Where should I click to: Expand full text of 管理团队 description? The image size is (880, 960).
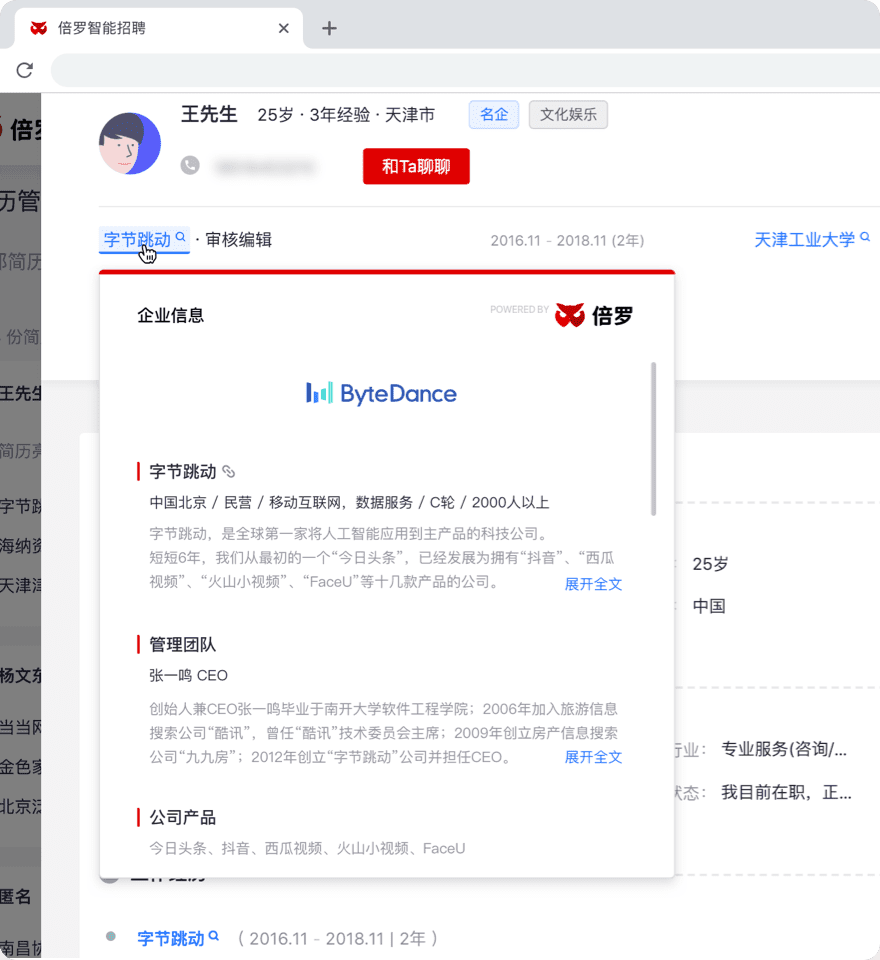[x=593, y=757]
